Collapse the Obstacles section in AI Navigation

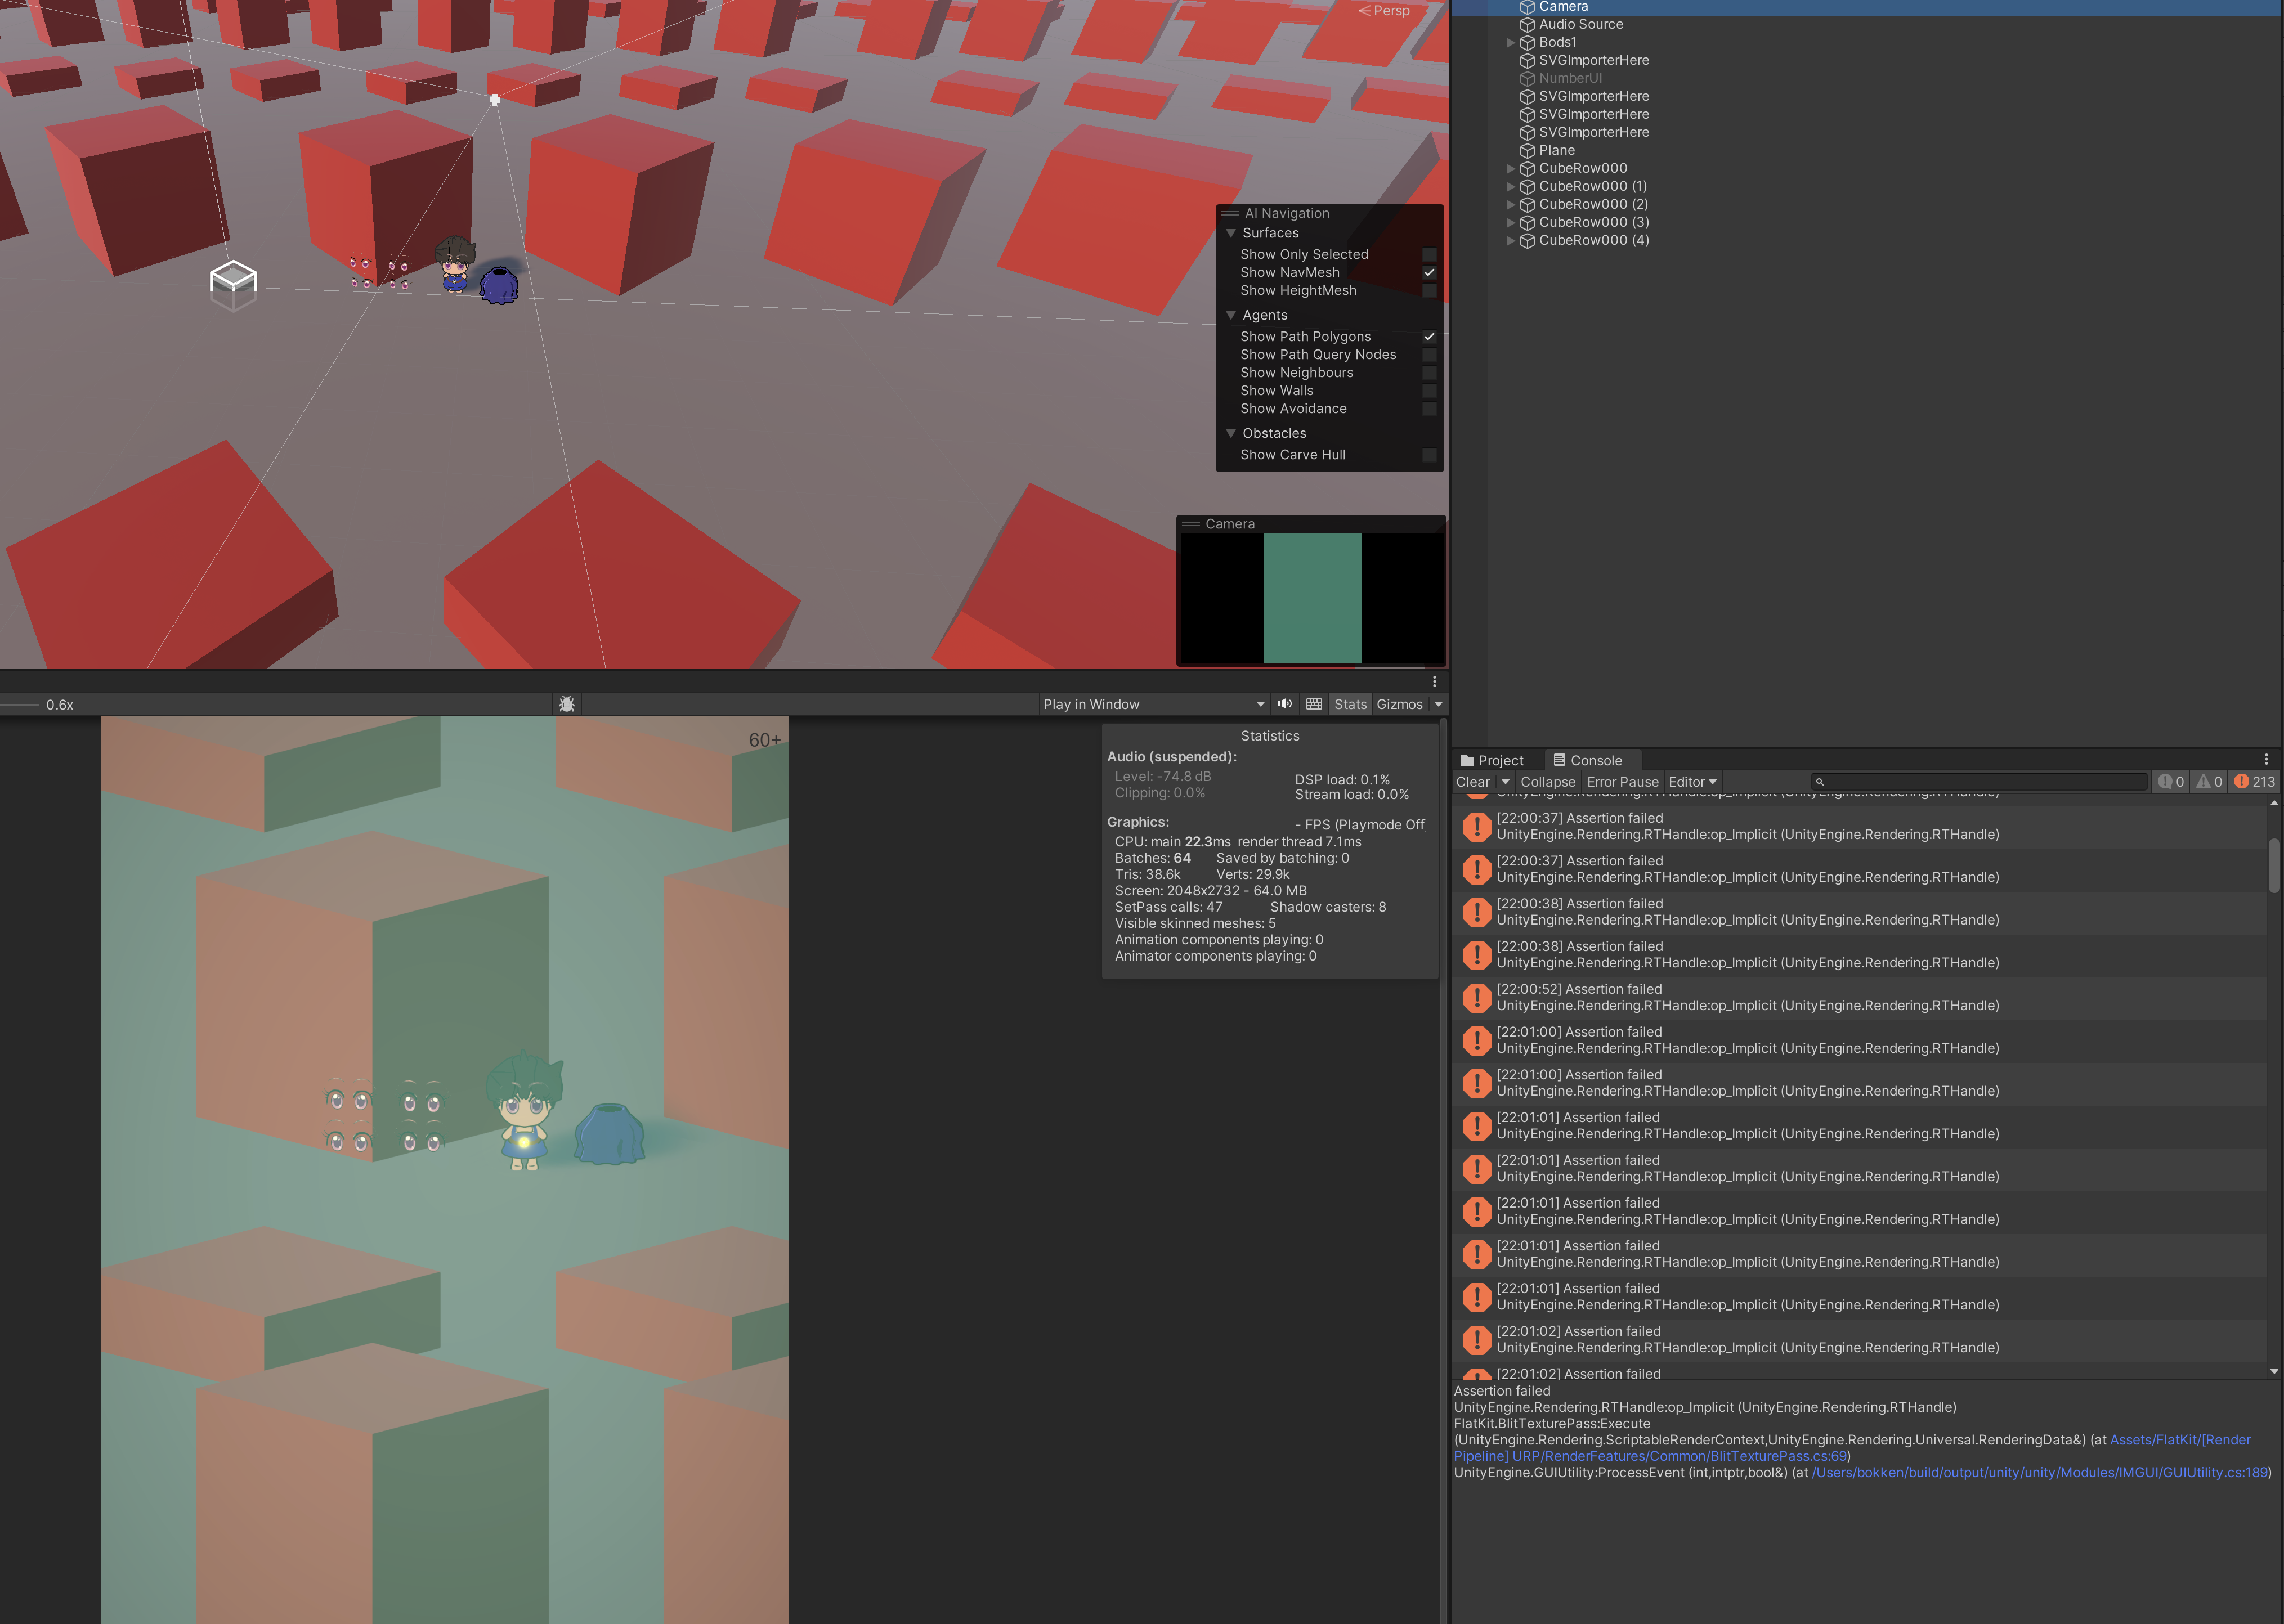pos(1231,433)
